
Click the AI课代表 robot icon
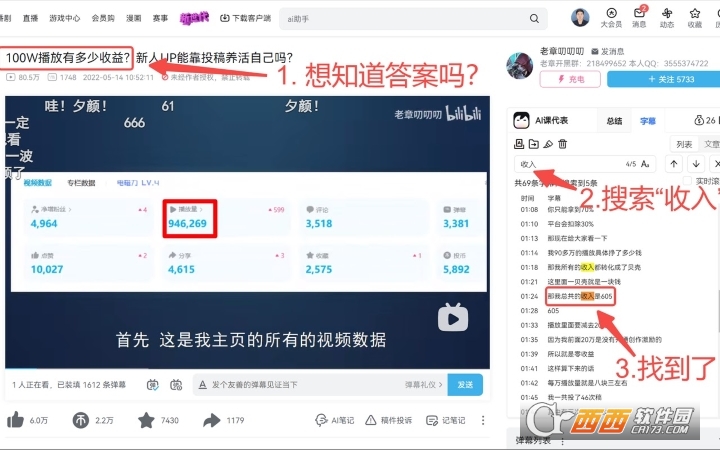[x=521, y=120]
